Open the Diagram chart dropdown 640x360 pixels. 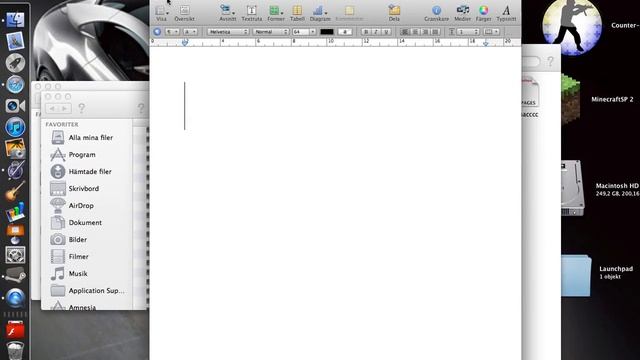(320, 13)
